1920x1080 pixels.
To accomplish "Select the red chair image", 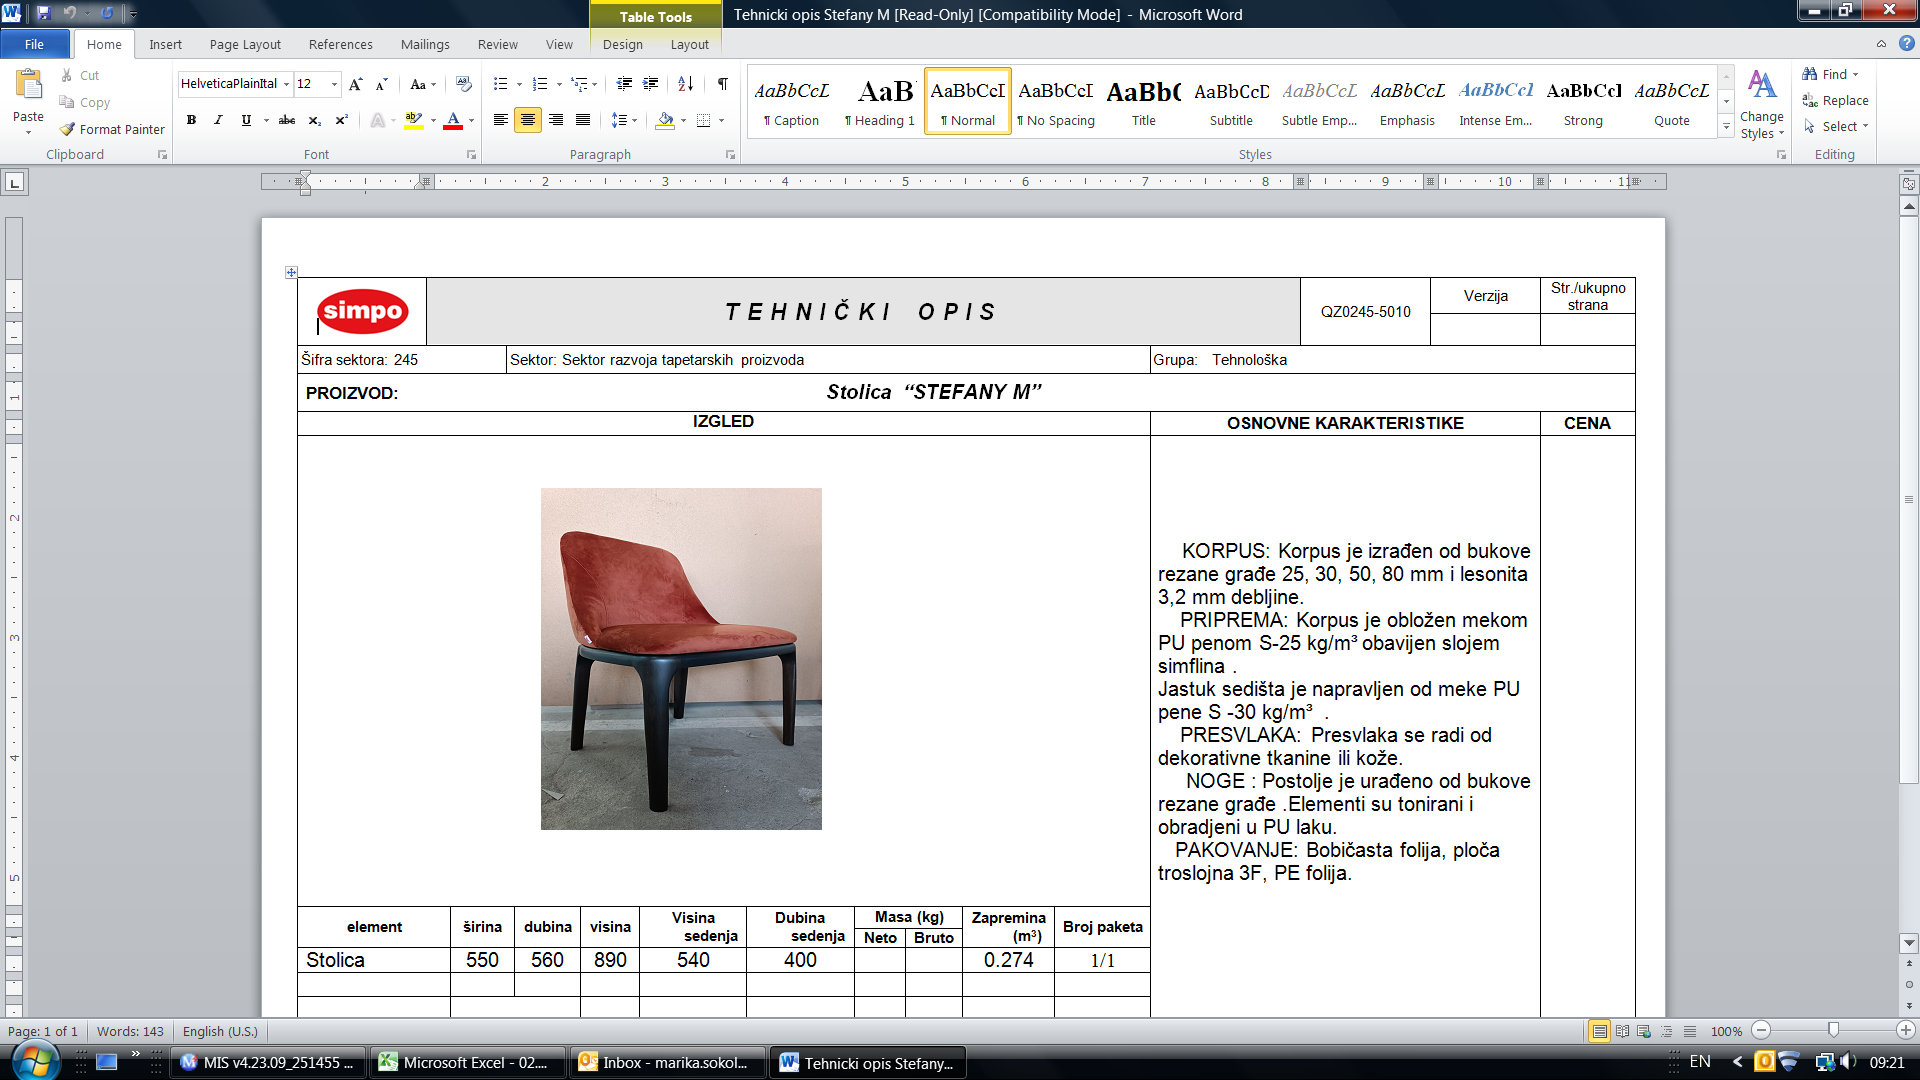I will coord(681,659).
